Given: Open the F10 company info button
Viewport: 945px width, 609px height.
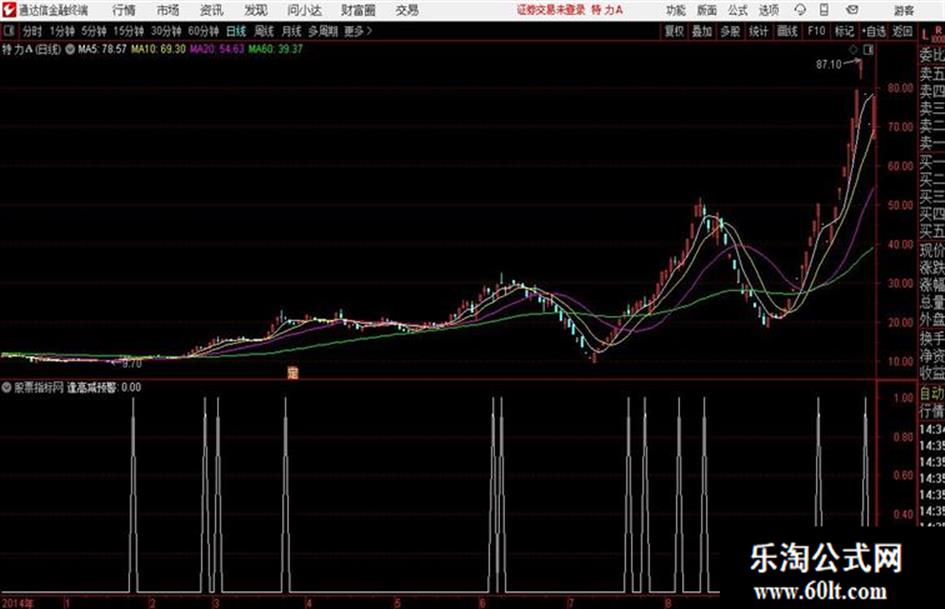Looking at the screenshot, I should (x=816, y=31).
